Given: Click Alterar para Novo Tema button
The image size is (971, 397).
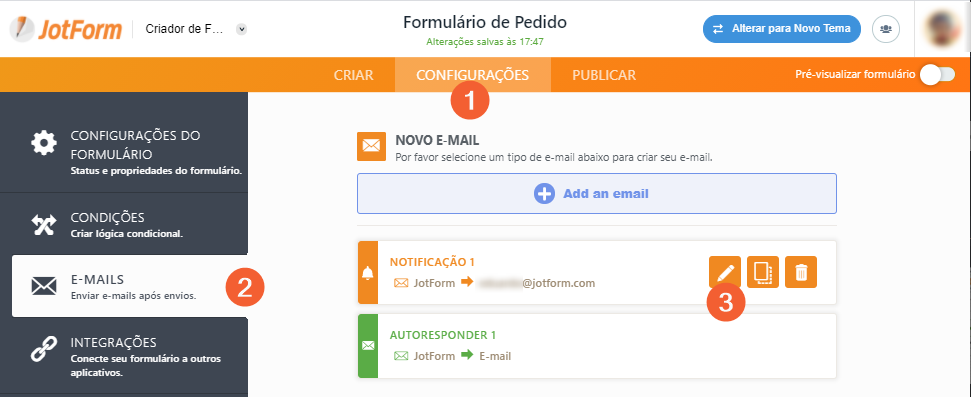Looking at the screenshot, I should point(782,29).
